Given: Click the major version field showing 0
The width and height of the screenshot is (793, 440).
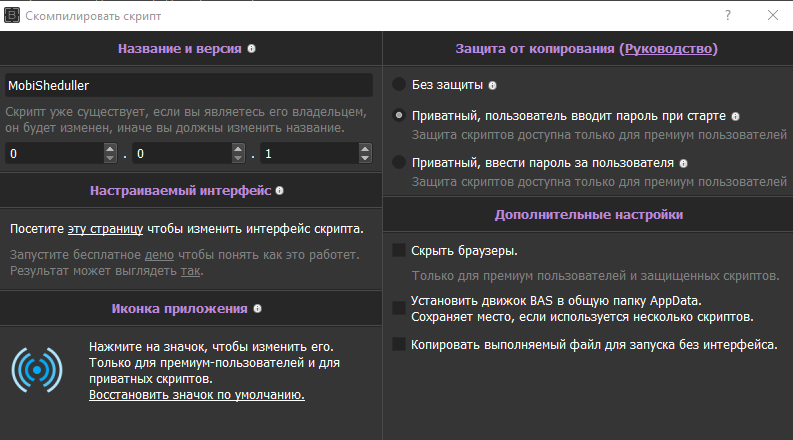Looking at the screenshot, I should [55, 153].
